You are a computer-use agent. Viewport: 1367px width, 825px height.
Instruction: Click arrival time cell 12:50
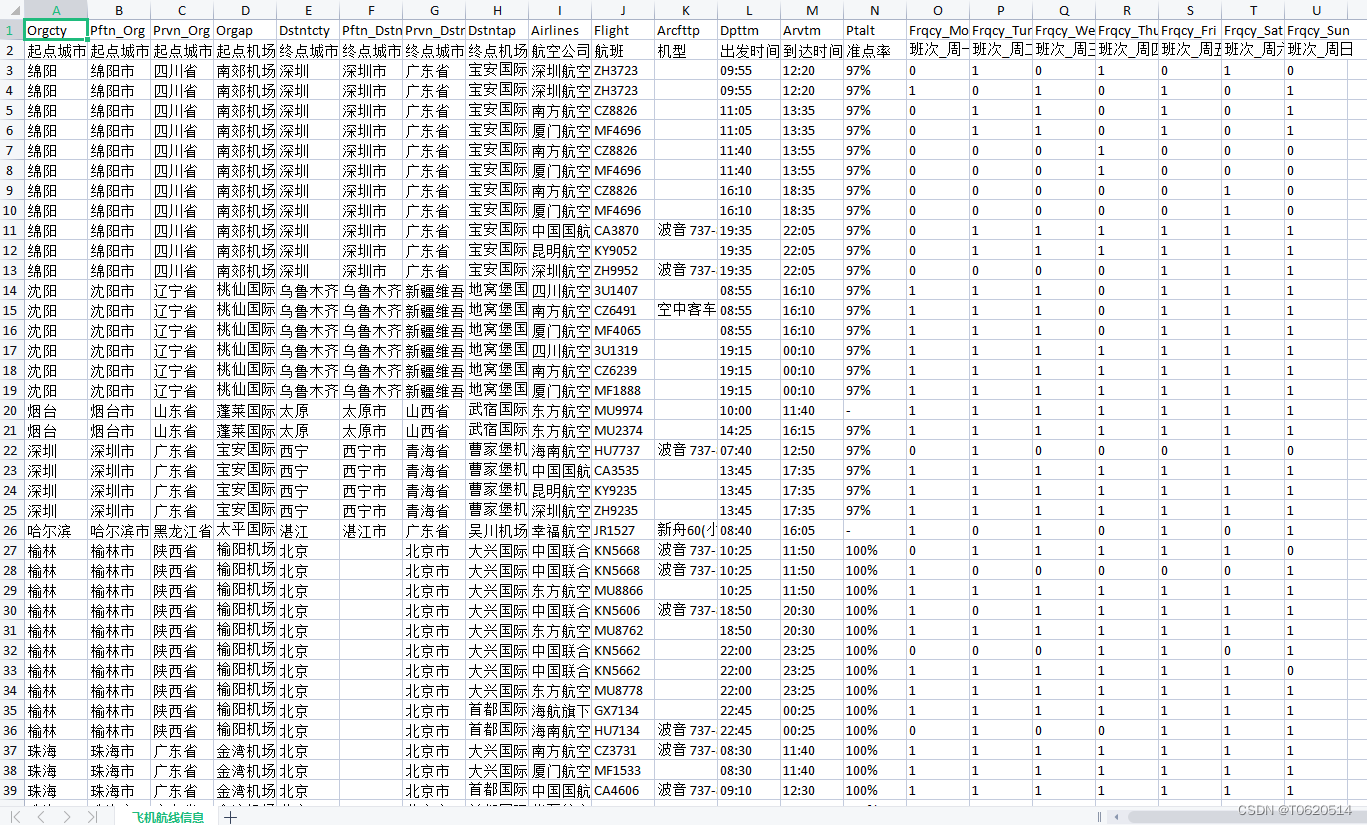coord(812,450)
